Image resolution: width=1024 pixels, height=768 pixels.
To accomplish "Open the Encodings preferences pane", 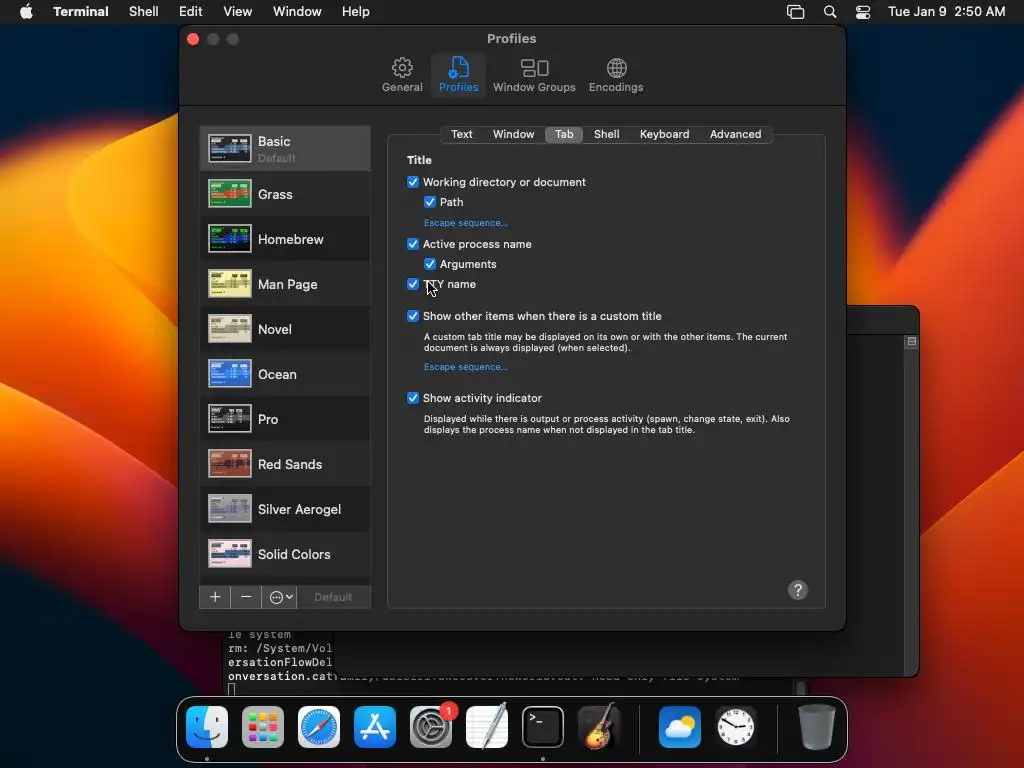I will 615,75.
